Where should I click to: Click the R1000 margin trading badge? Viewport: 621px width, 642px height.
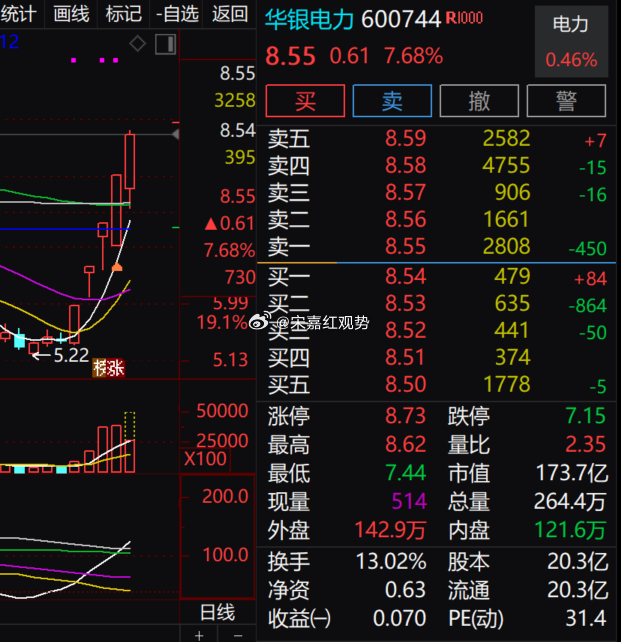point(464,18)
